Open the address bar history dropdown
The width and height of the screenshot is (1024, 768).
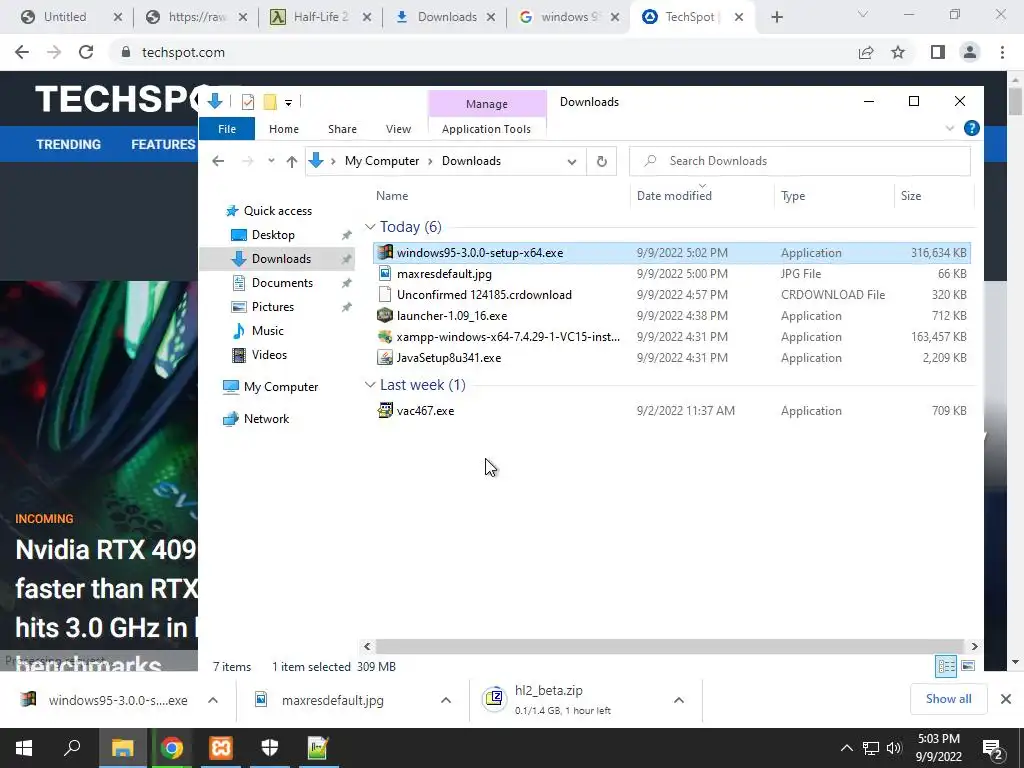click(x=571, y=161)
